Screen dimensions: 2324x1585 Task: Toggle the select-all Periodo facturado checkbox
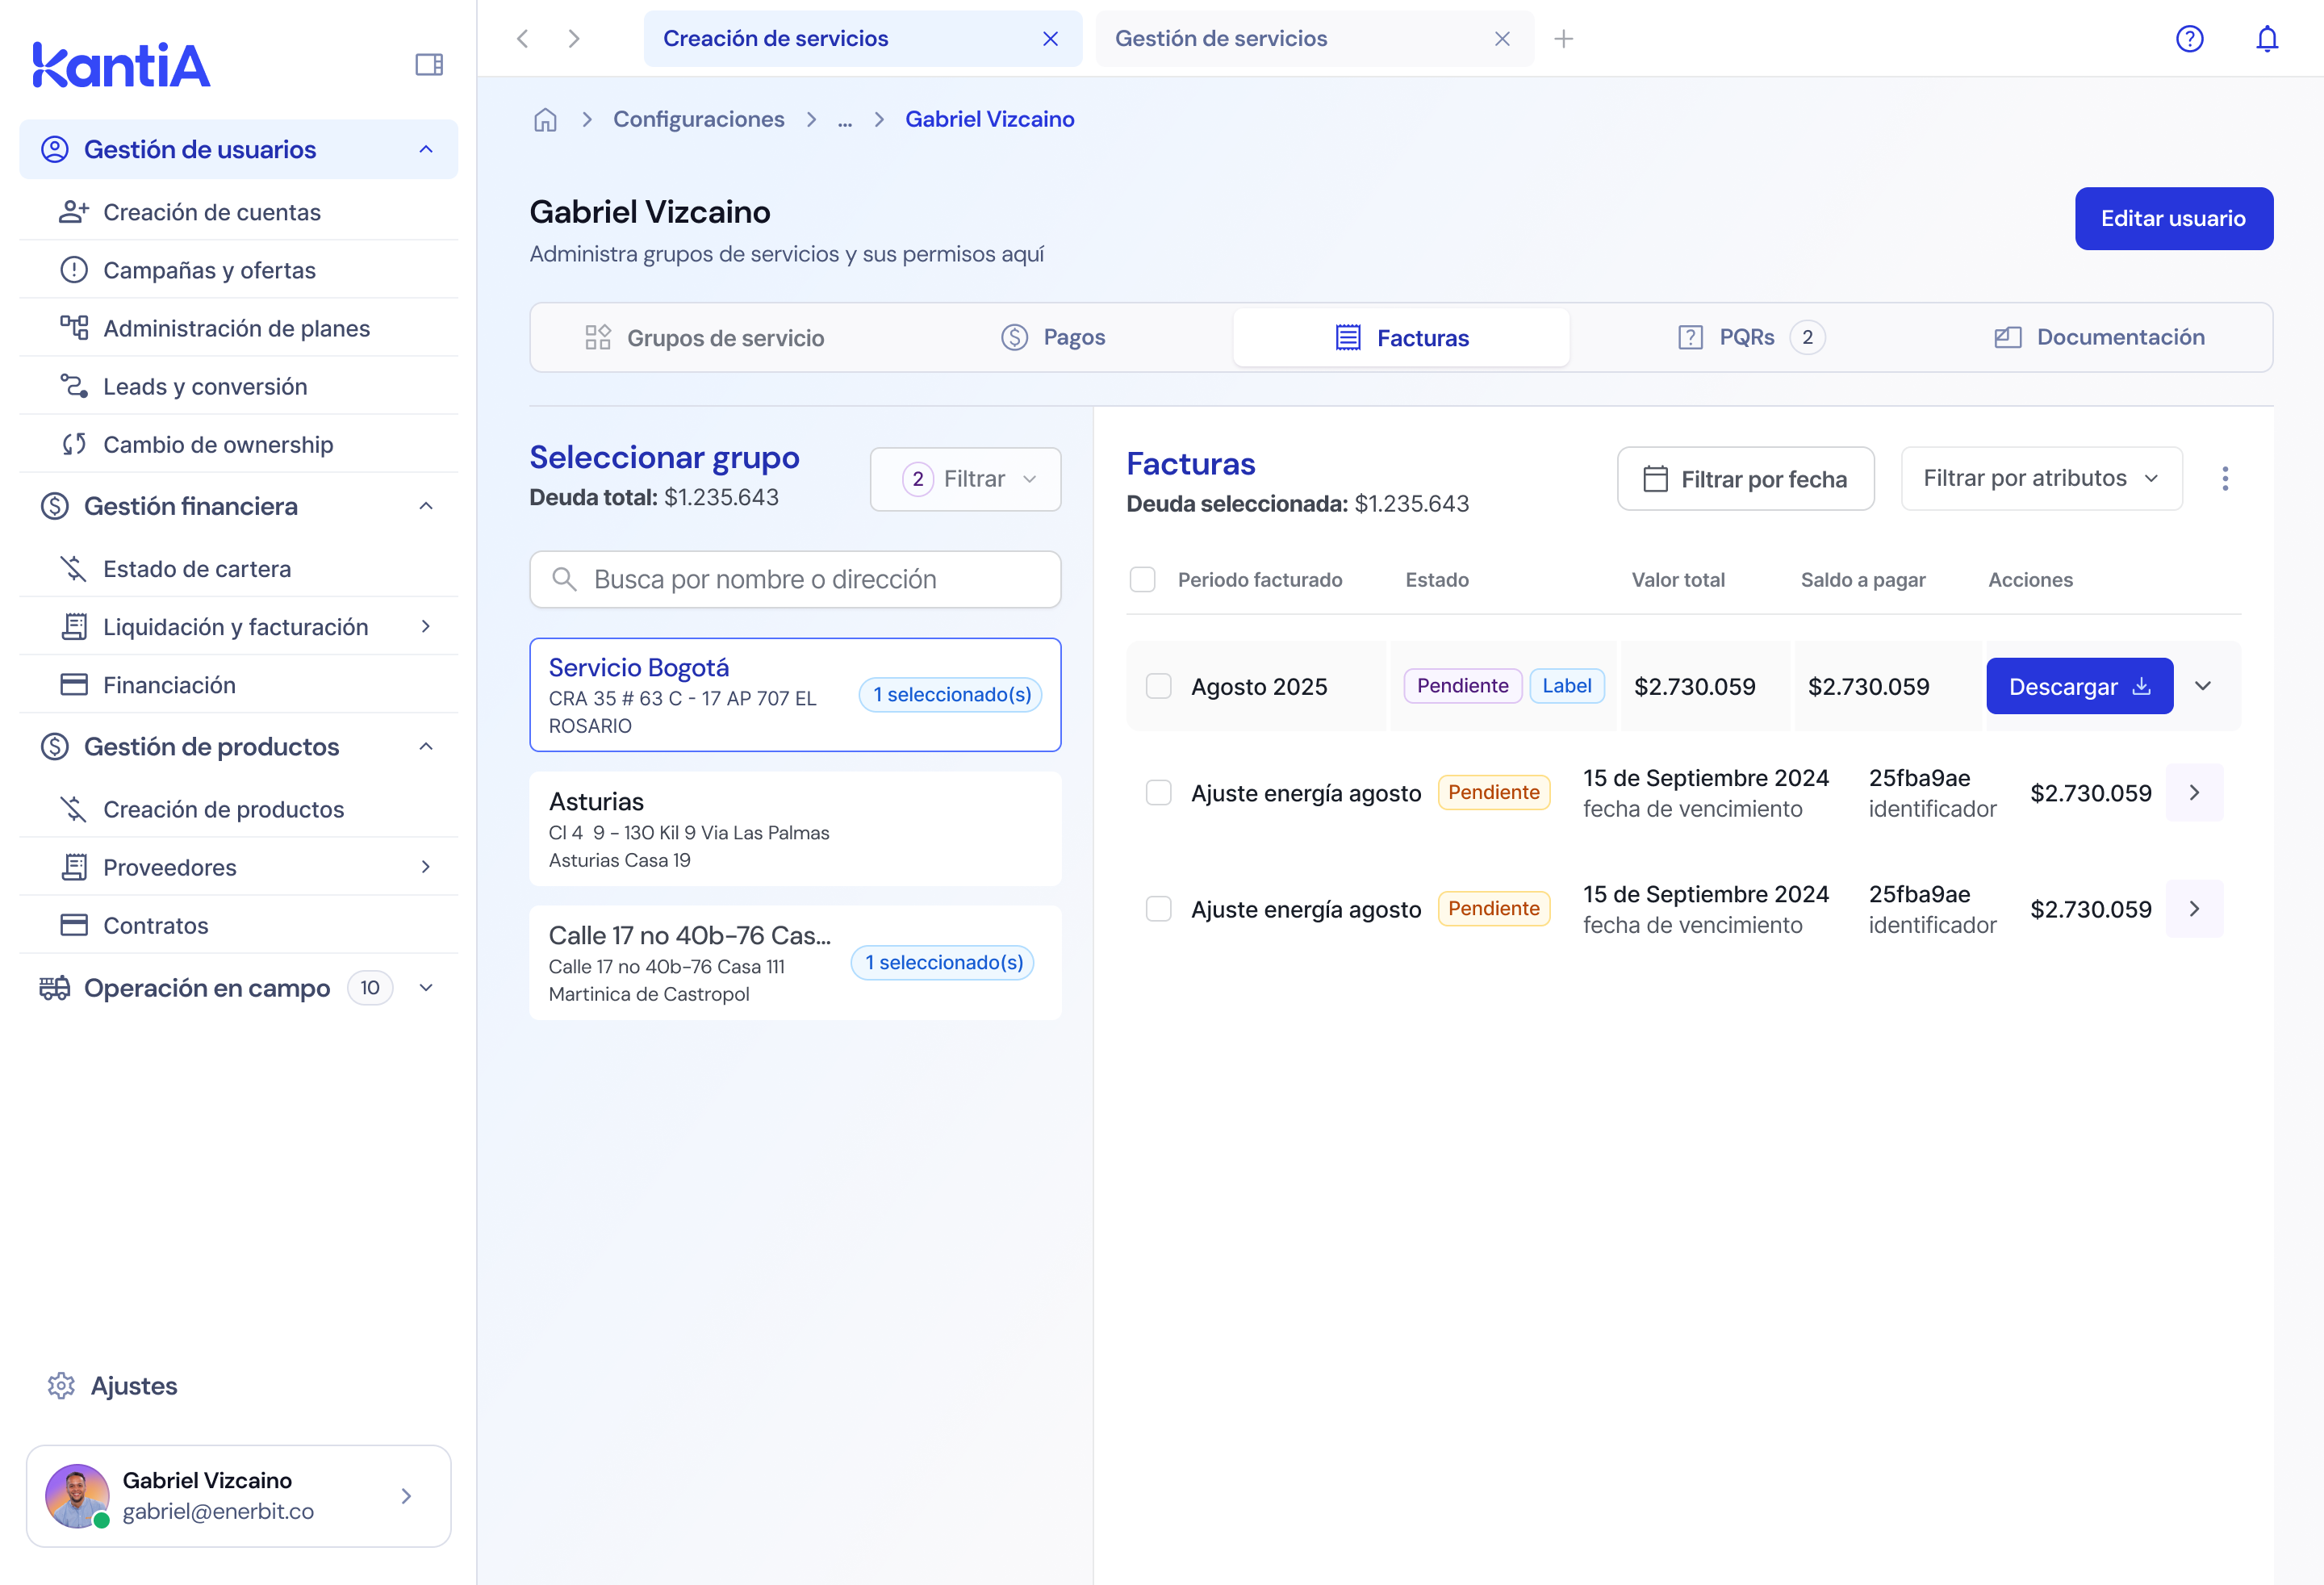[x=1142, y=580]
